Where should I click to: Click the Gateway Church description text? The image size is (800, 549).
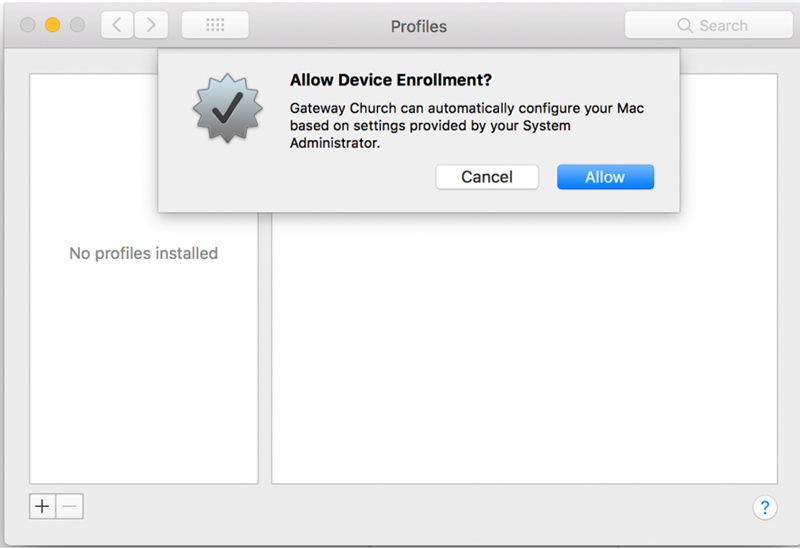[467, 126]
